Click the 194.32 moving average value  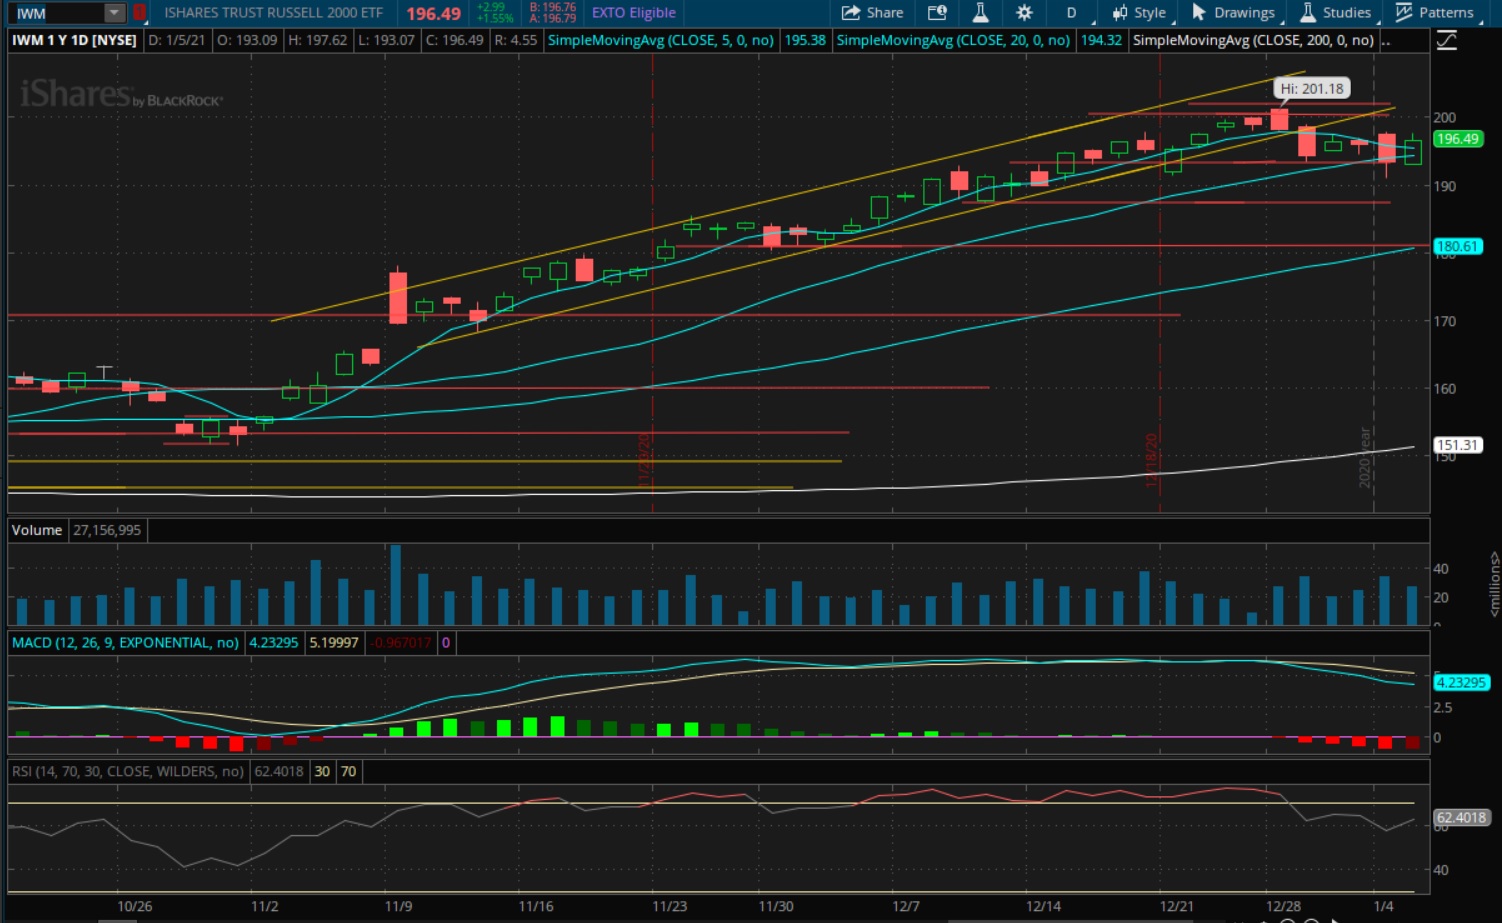[1101, 40]
